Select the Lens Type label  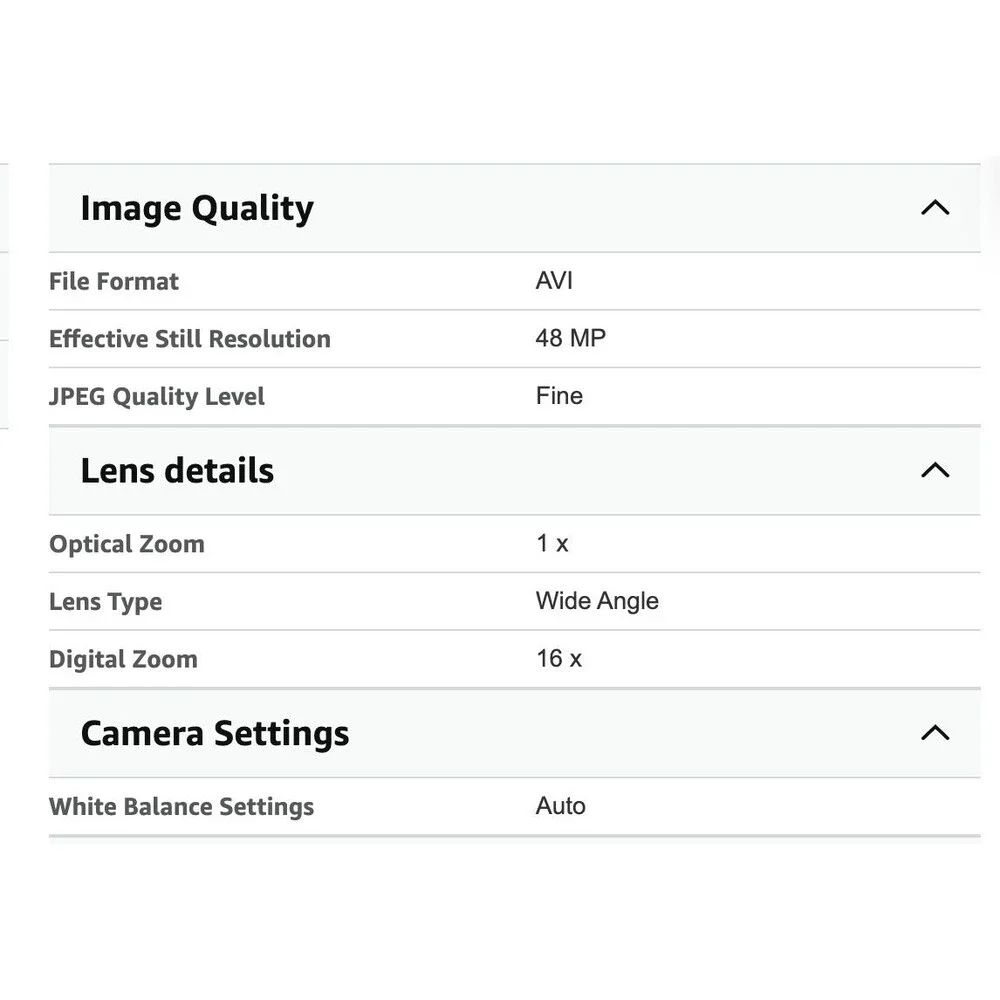pyautogui.click(x=106, y=602)
